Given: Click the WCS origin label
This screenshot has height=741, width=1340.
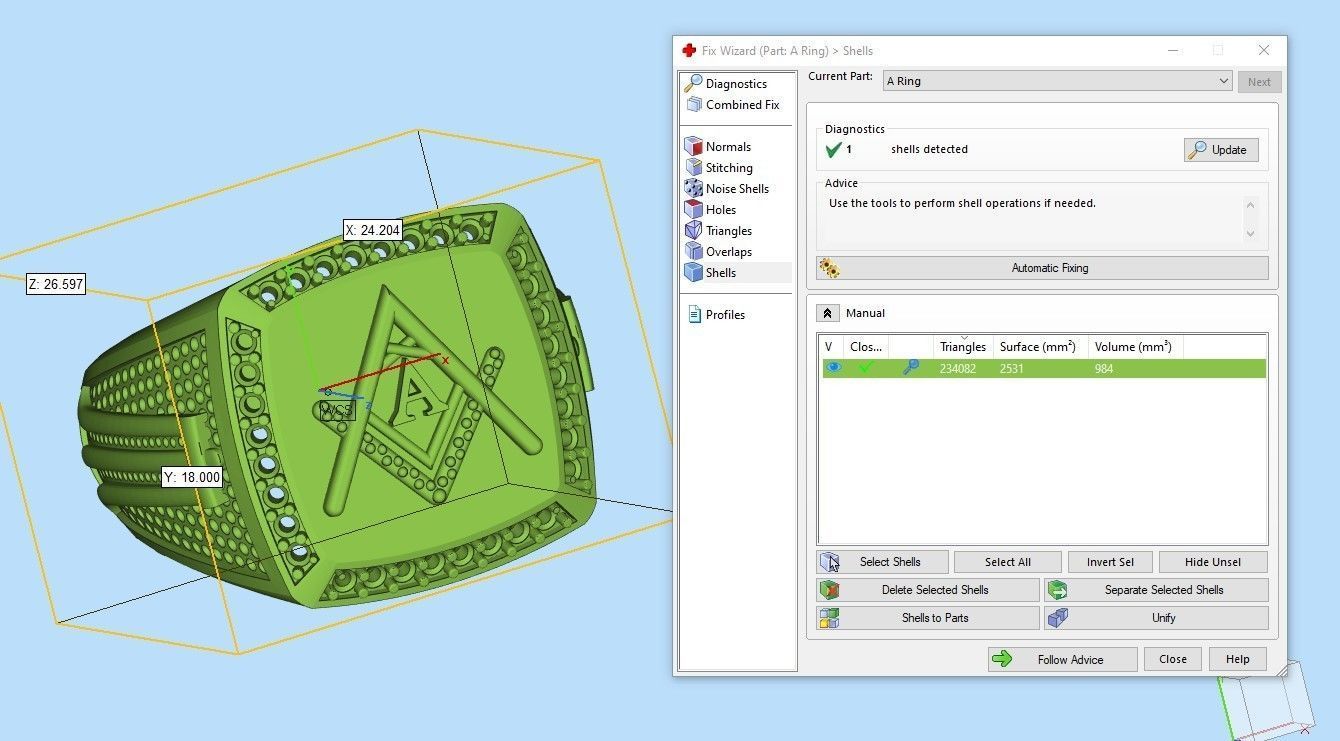Looking at the screenshot, I should coord(337,411).
